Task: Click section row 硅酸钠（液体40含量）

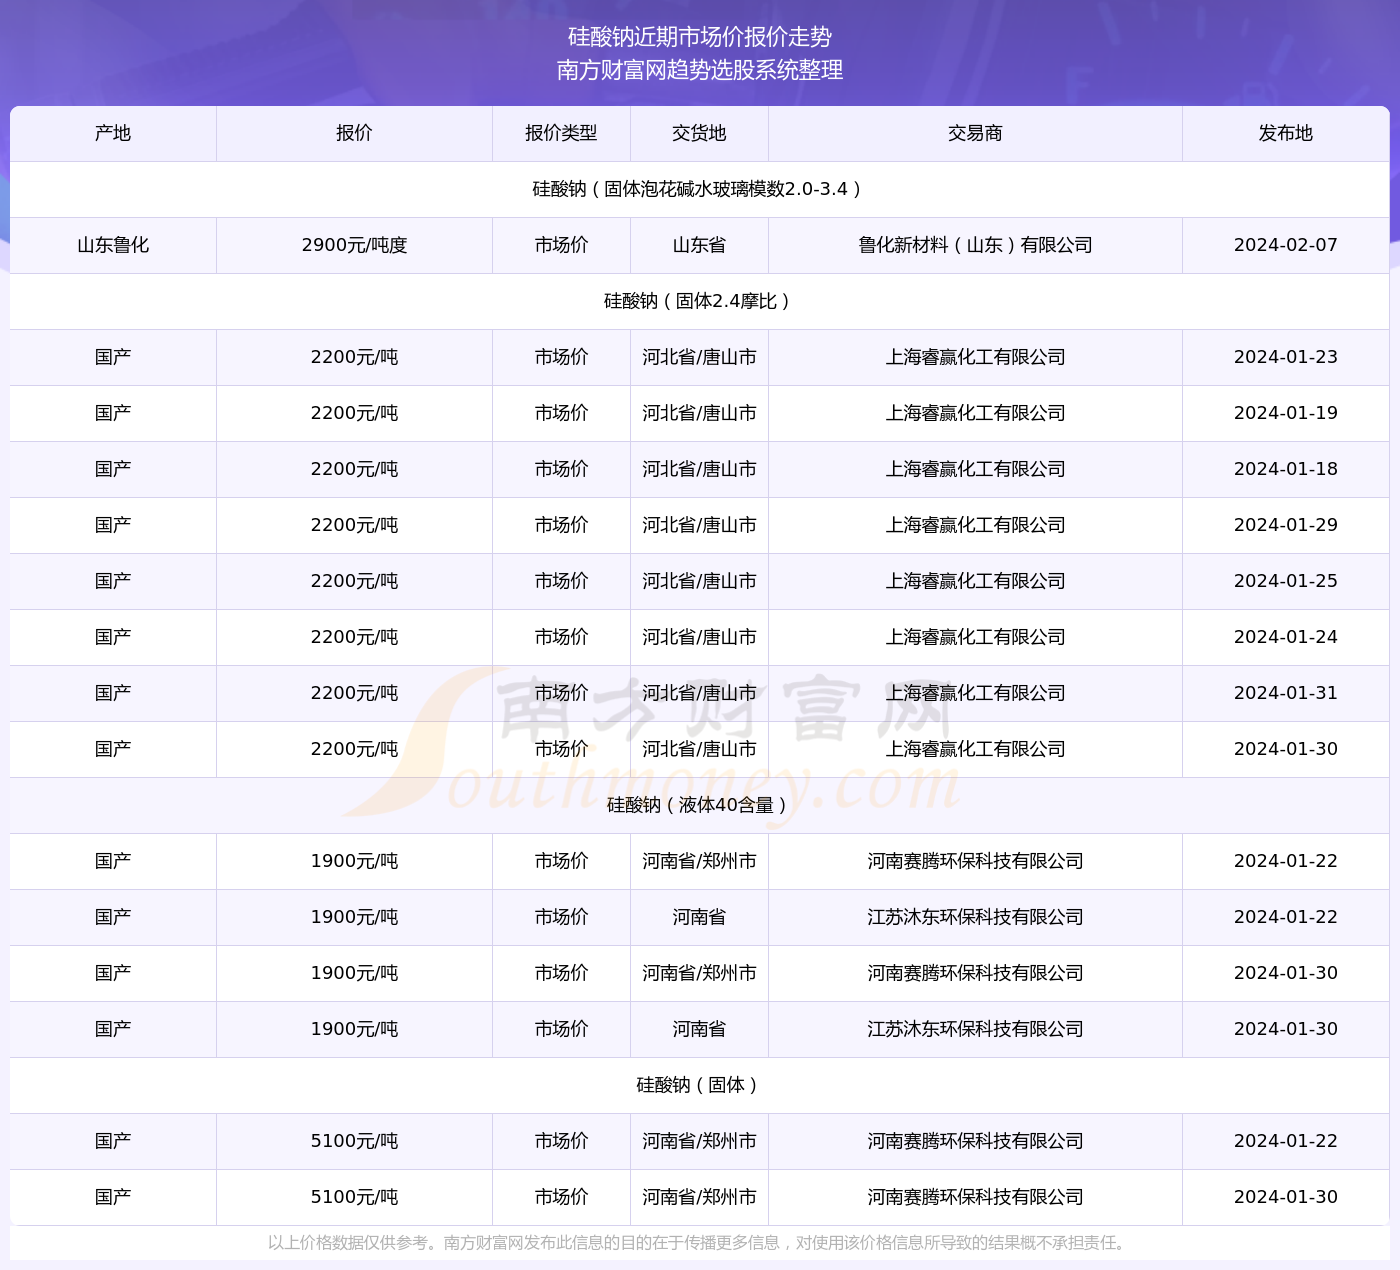Action: (699, 805)
